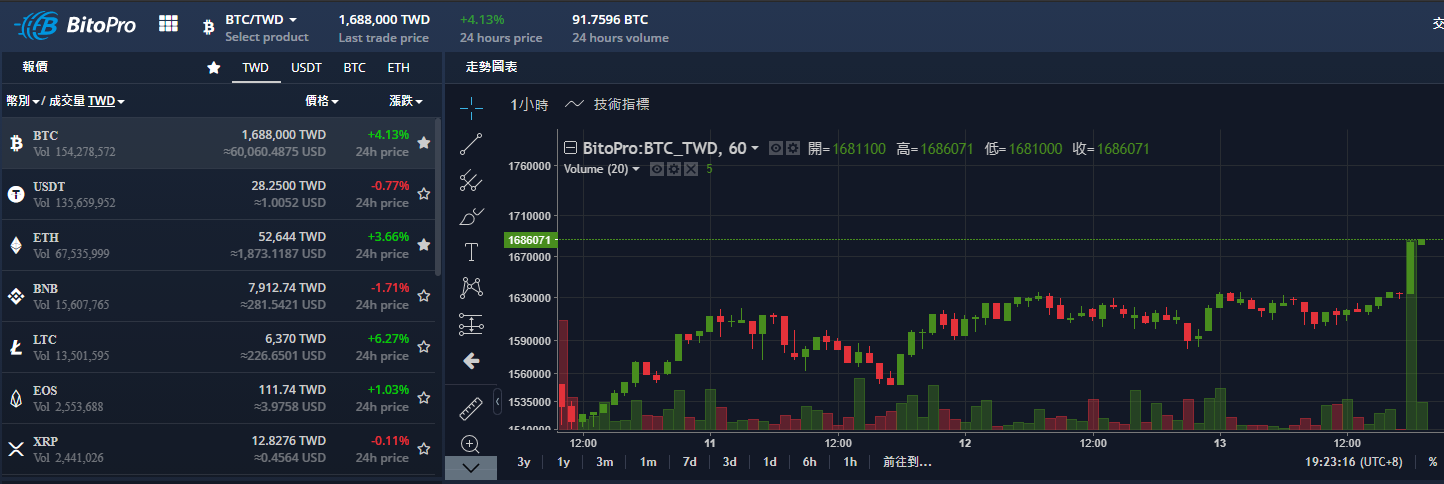Click the BNB coin icon

[x=16, y=296]
